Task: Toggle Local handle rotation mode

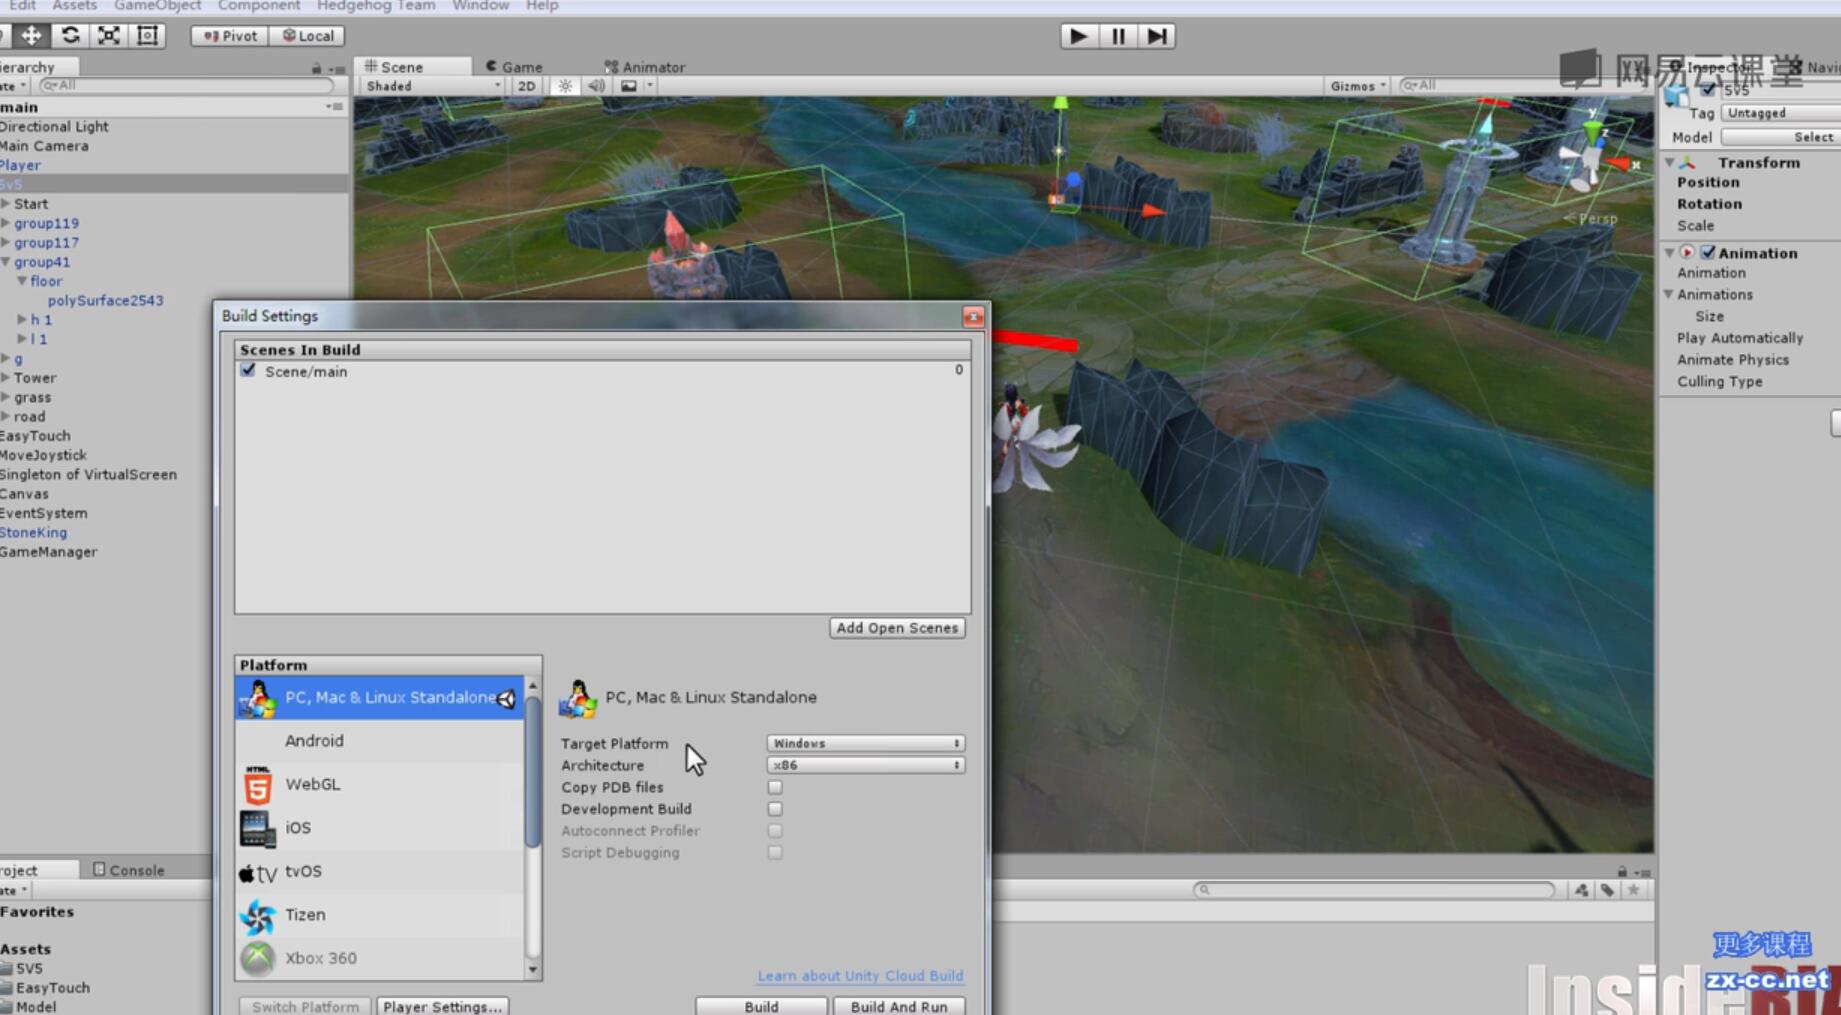Action: [x=307, y=36]
